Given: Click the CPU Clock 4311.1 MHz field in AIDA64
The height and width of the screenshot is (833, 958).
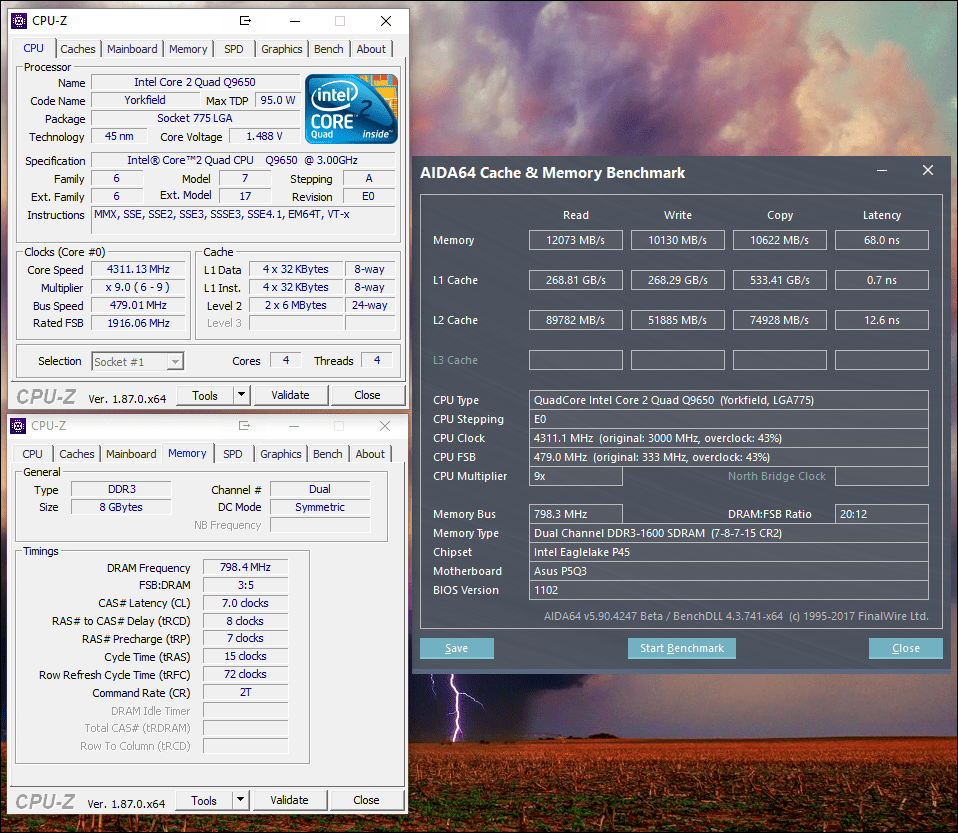Looking at the screenshot, I should point(728,438).
